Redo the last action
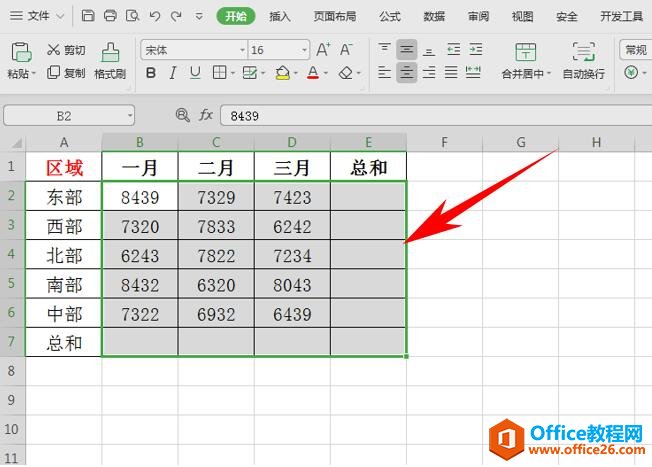The image size is (652, 467). point(177,16)
